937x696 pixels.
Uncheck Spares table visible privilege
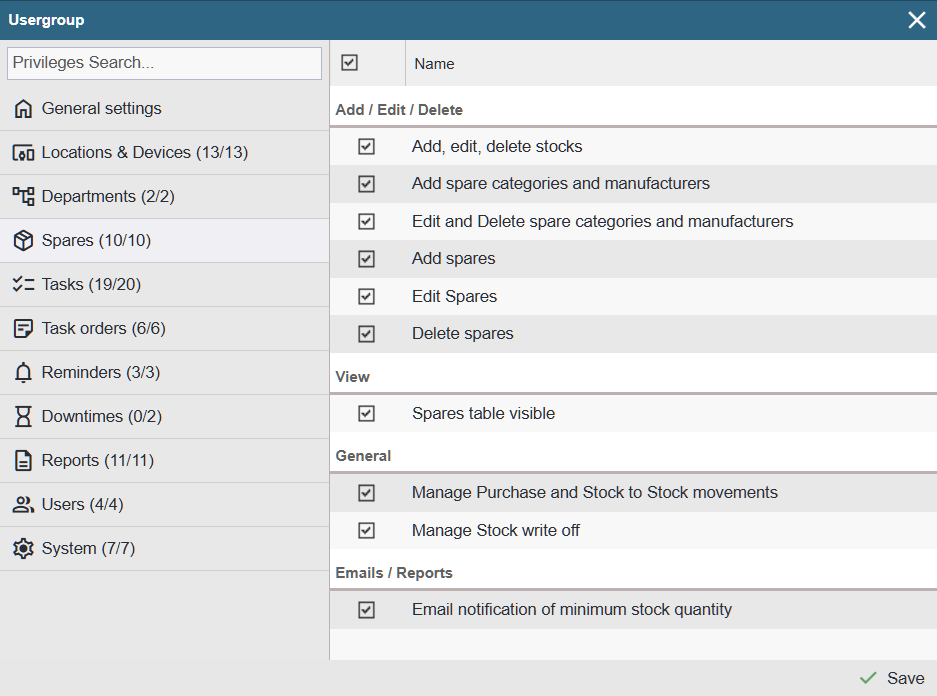point(366,413)
